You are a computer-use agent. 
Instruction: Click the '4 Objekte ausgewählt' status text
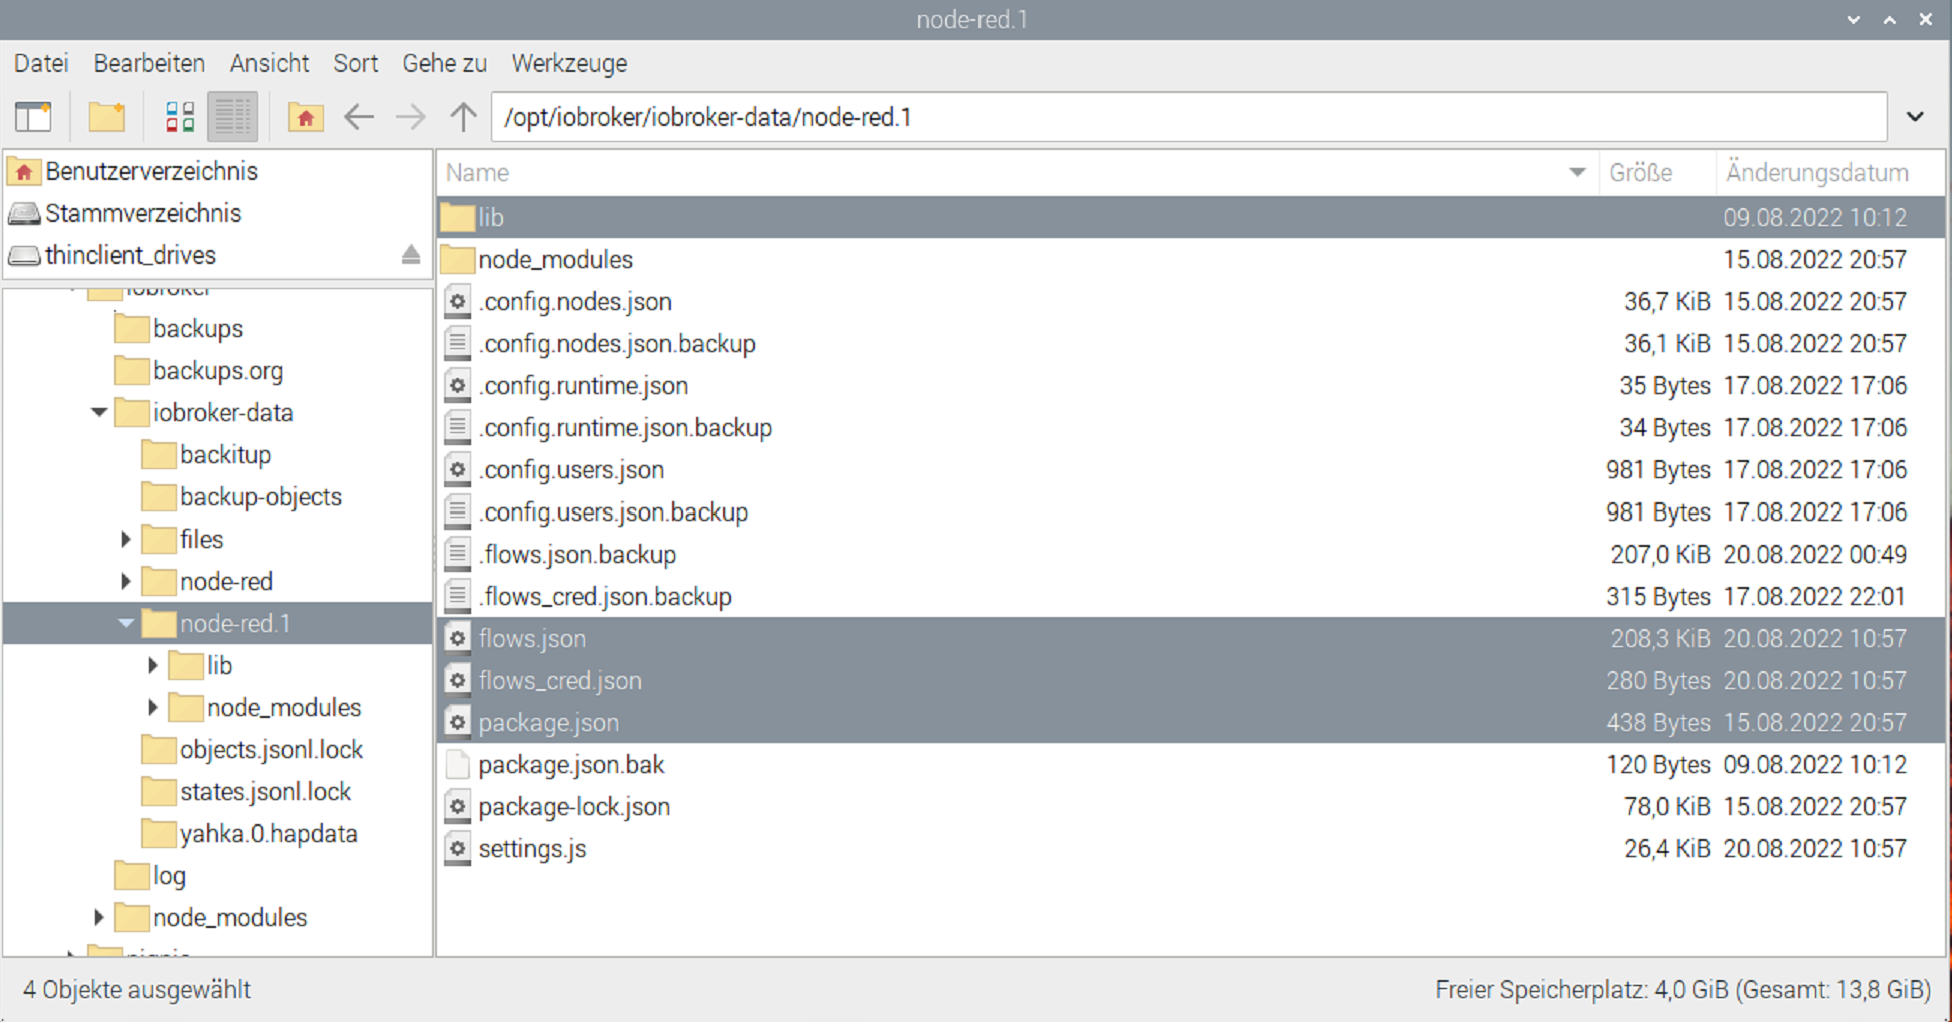(x=137, y=989)
